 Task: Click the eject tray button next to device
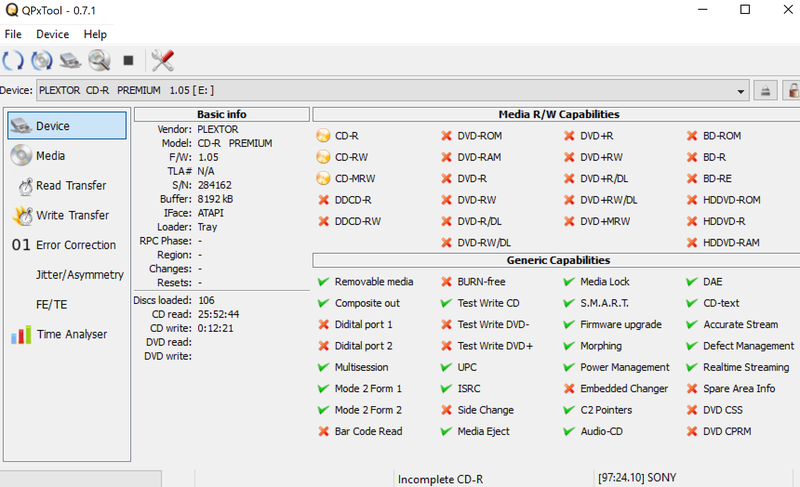tap(765, 91)
